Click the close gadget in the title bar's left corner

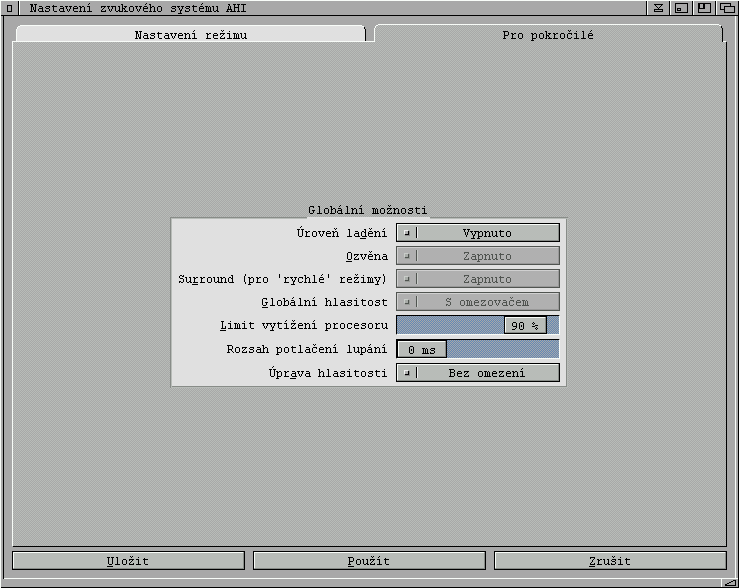[x=9, y=8]
